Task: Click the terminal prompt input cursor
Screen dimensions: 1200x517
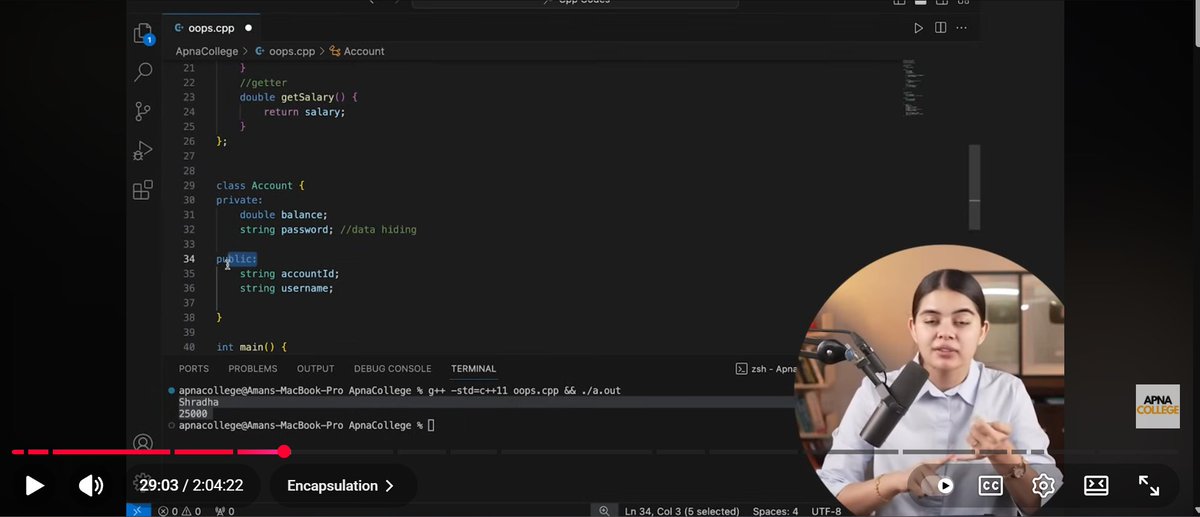Action: [x=431, y=426]
